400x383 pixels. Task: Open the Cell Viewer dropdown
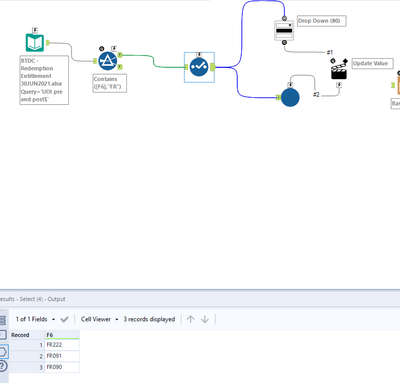[99, 319]
